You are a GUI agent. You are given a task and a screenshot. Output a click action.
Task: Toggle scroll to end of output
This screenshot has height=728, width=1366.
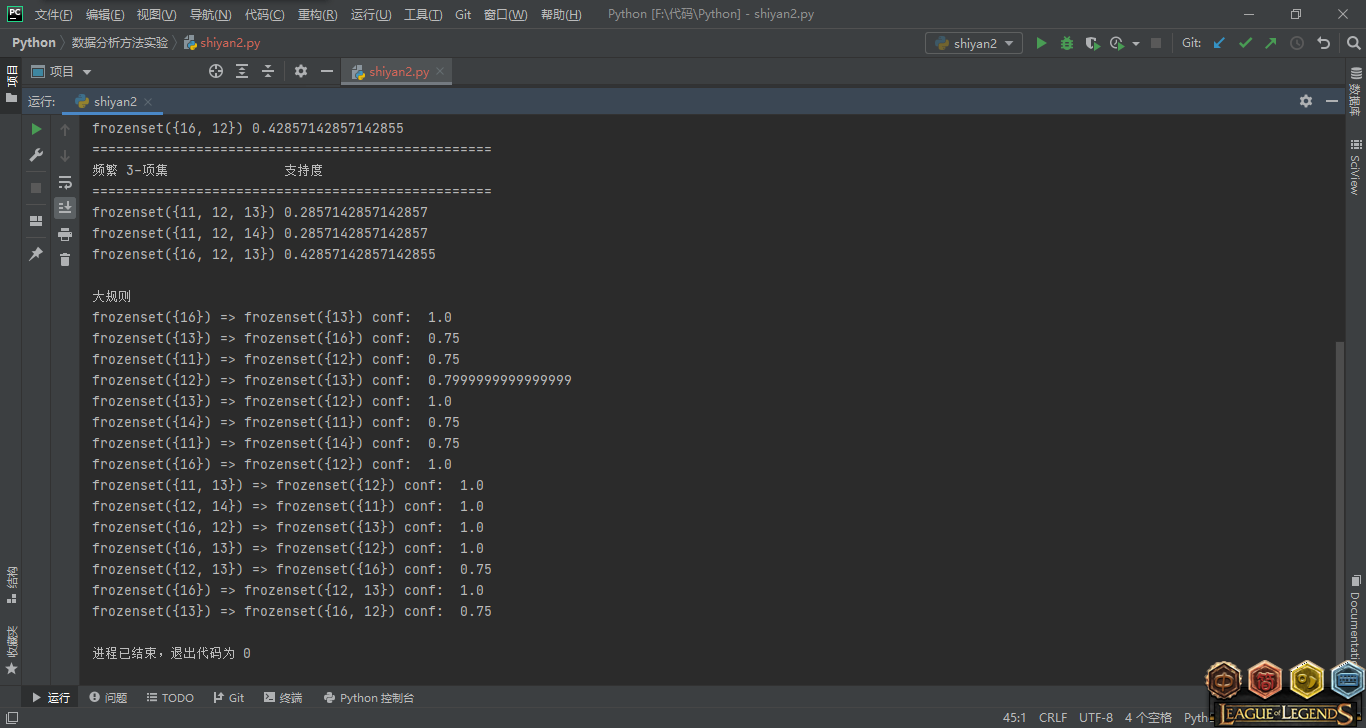[x=65, y=208]
